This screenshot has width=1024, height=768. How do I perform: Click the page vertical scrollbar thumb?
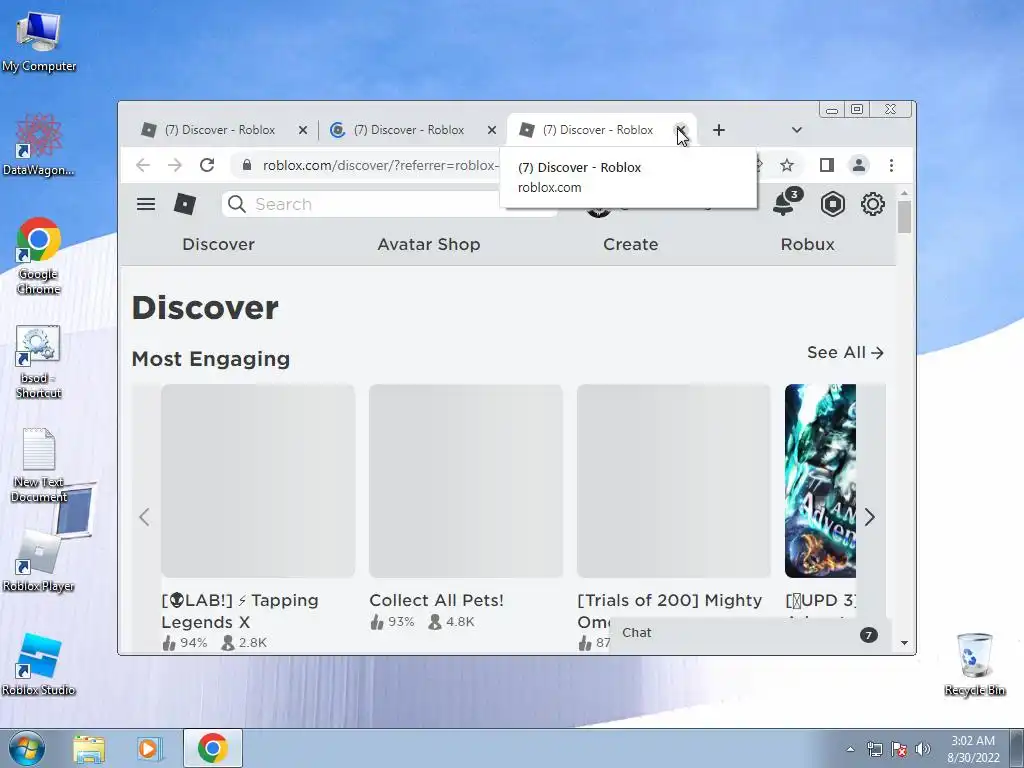[904, 217]
